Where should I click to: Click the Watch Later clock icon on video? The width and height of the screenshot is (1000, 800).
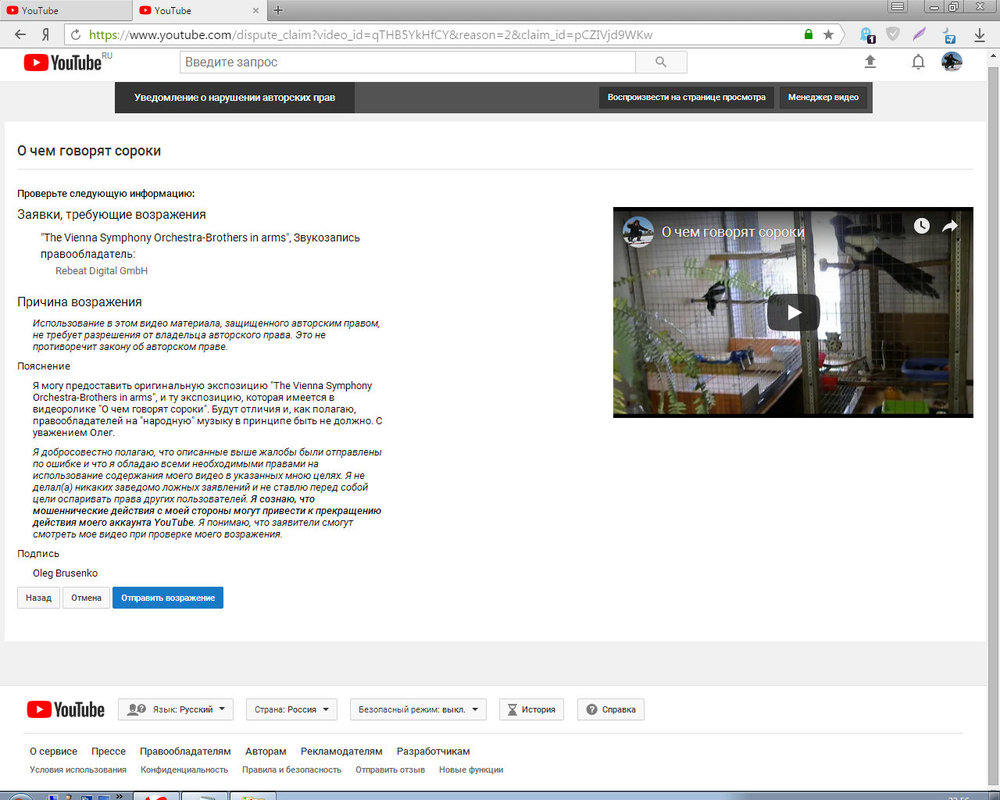921,227
